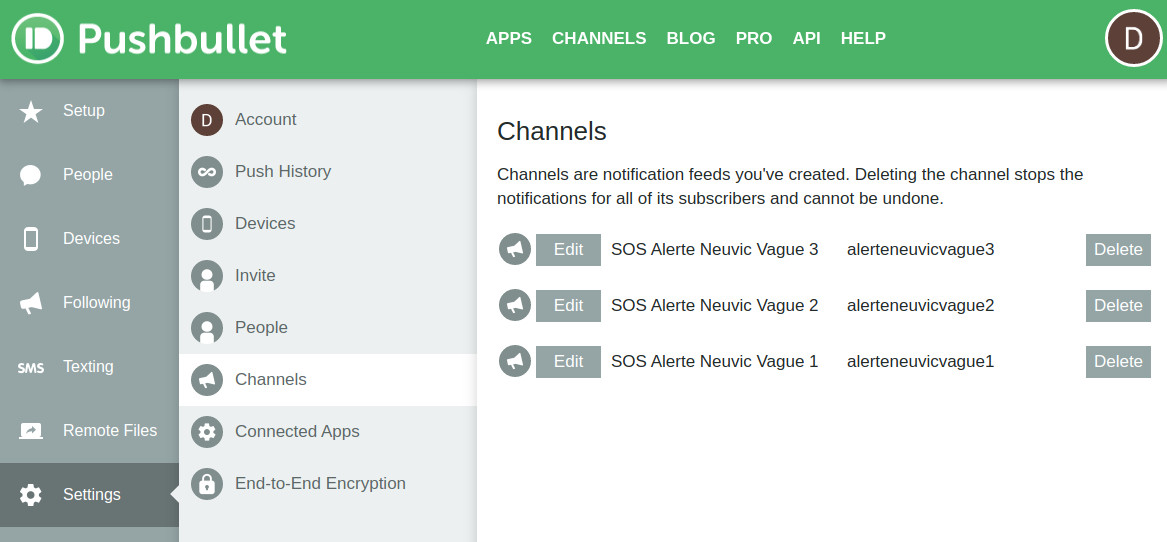Screen dimensions: 1167x542
Task: Open the user avatar in top-right corner
Action: pyautogui.click(x=1133, y=39)
